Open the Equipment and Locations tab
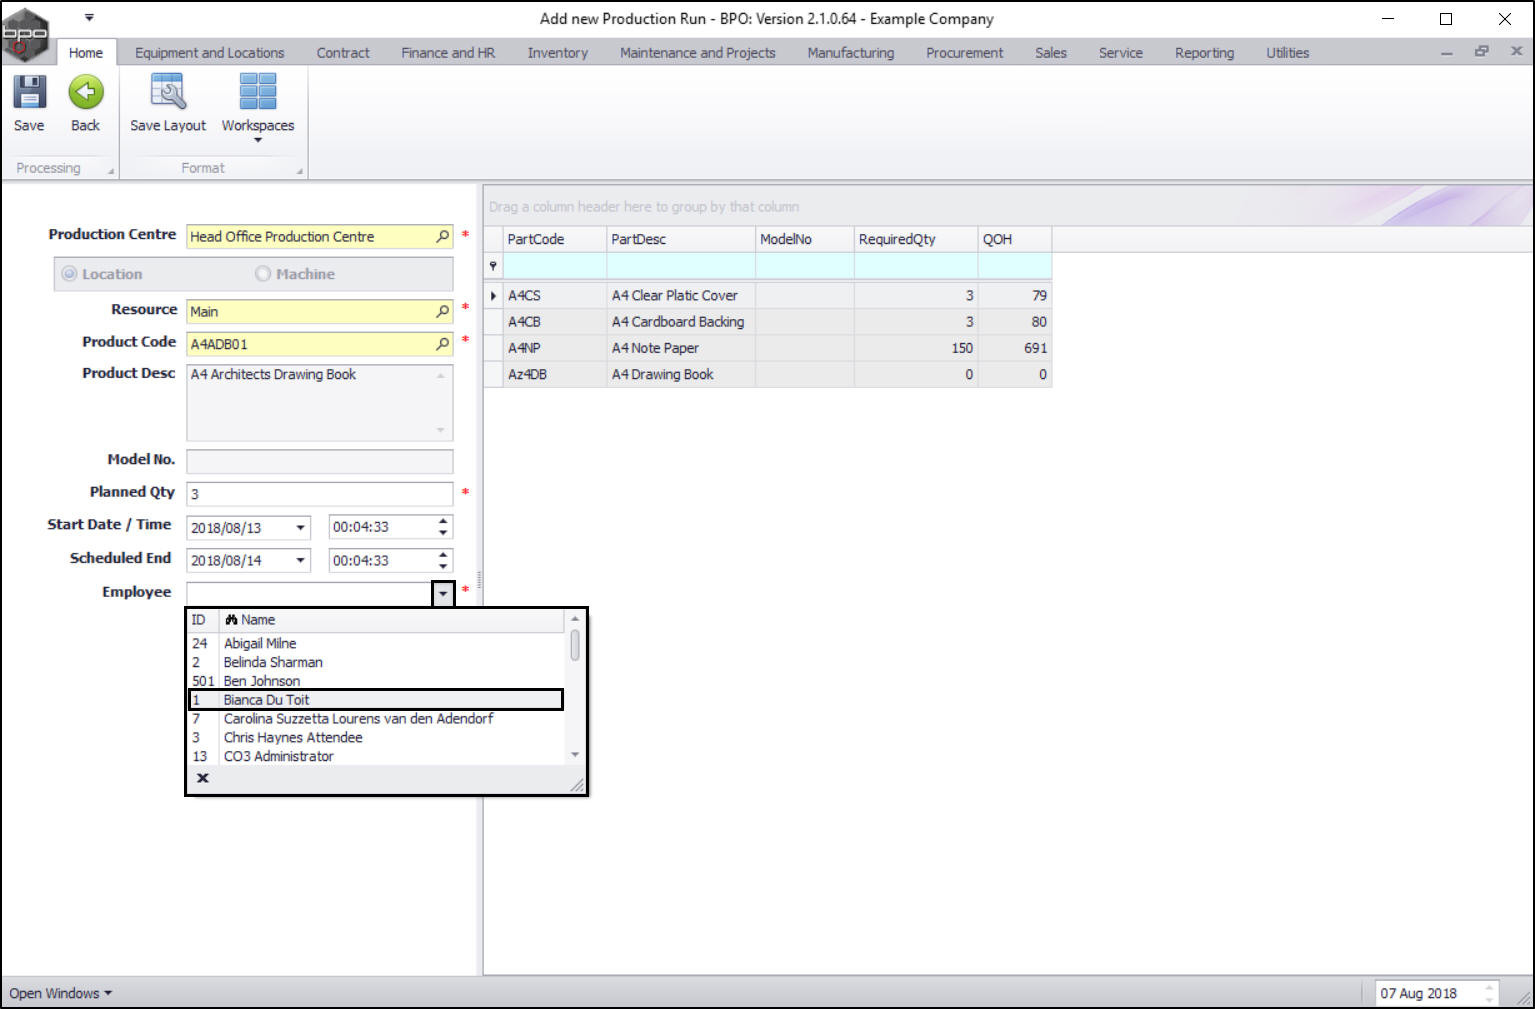The height and width of the screenshot is (1009, 1535). 210,53
